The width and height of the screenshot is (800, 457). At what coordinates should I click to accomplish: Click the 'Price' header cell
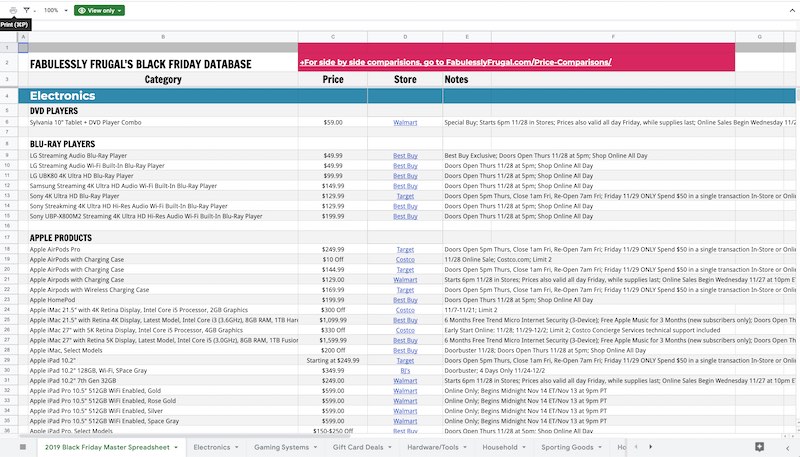[333, 80]
